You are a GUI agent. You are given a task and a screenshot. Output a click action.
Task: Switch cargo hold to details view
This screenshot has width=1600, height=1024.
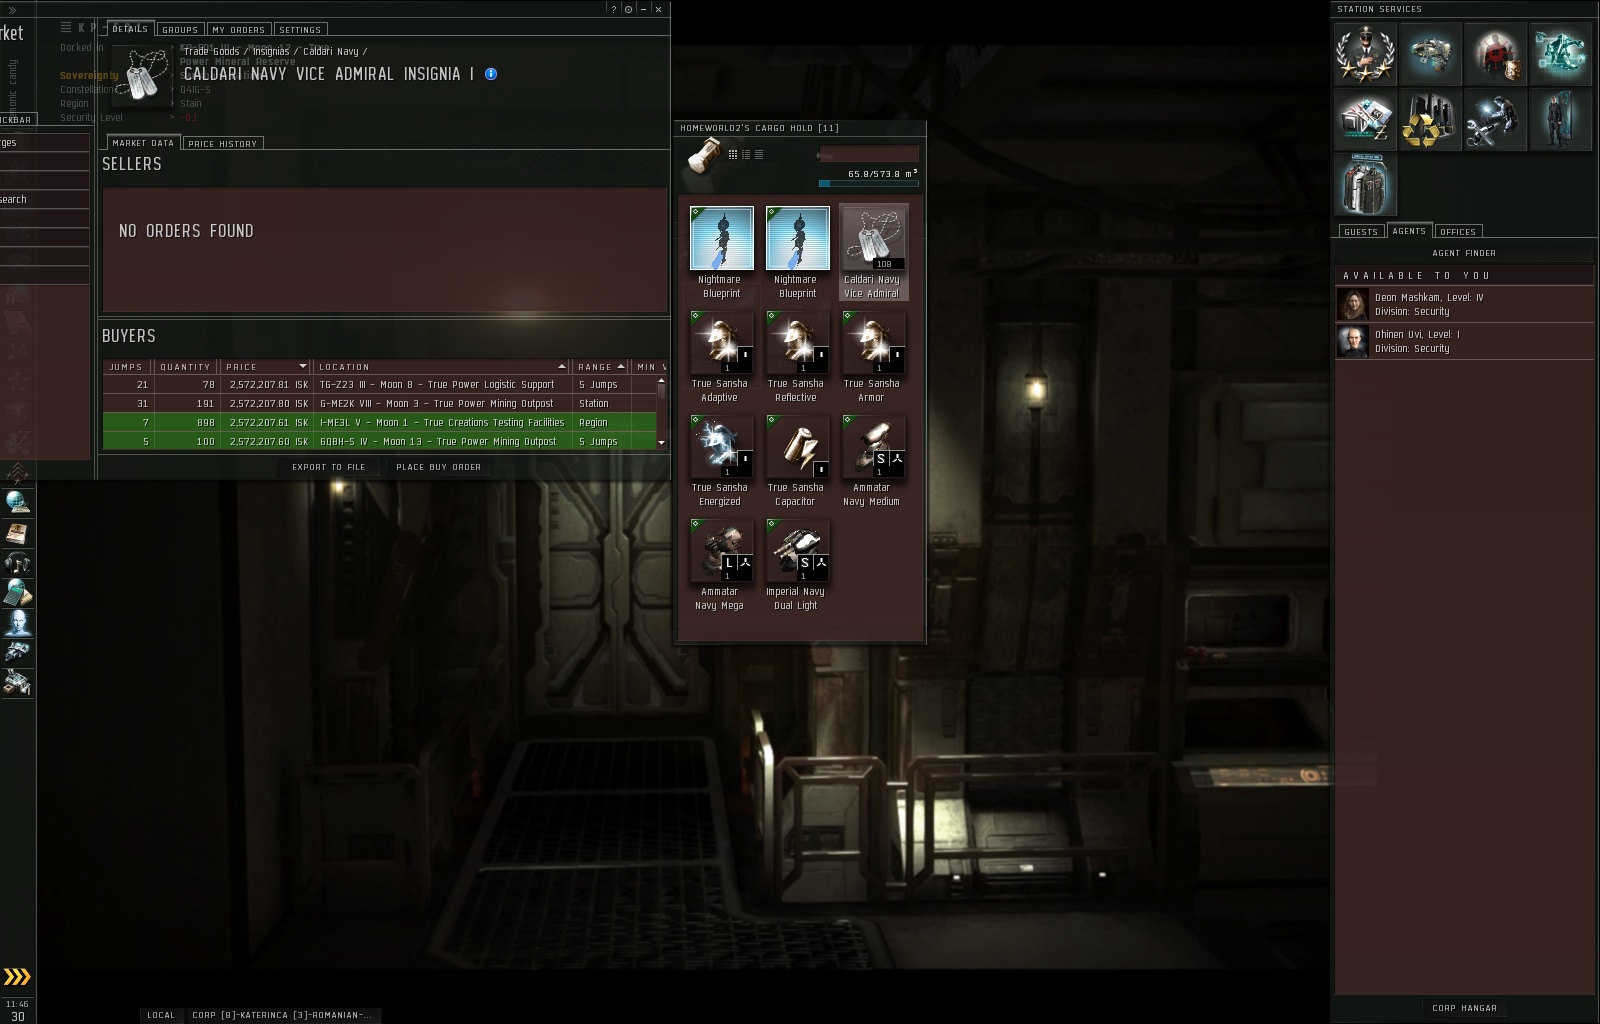pyautogui.click(x=746, y=154)
